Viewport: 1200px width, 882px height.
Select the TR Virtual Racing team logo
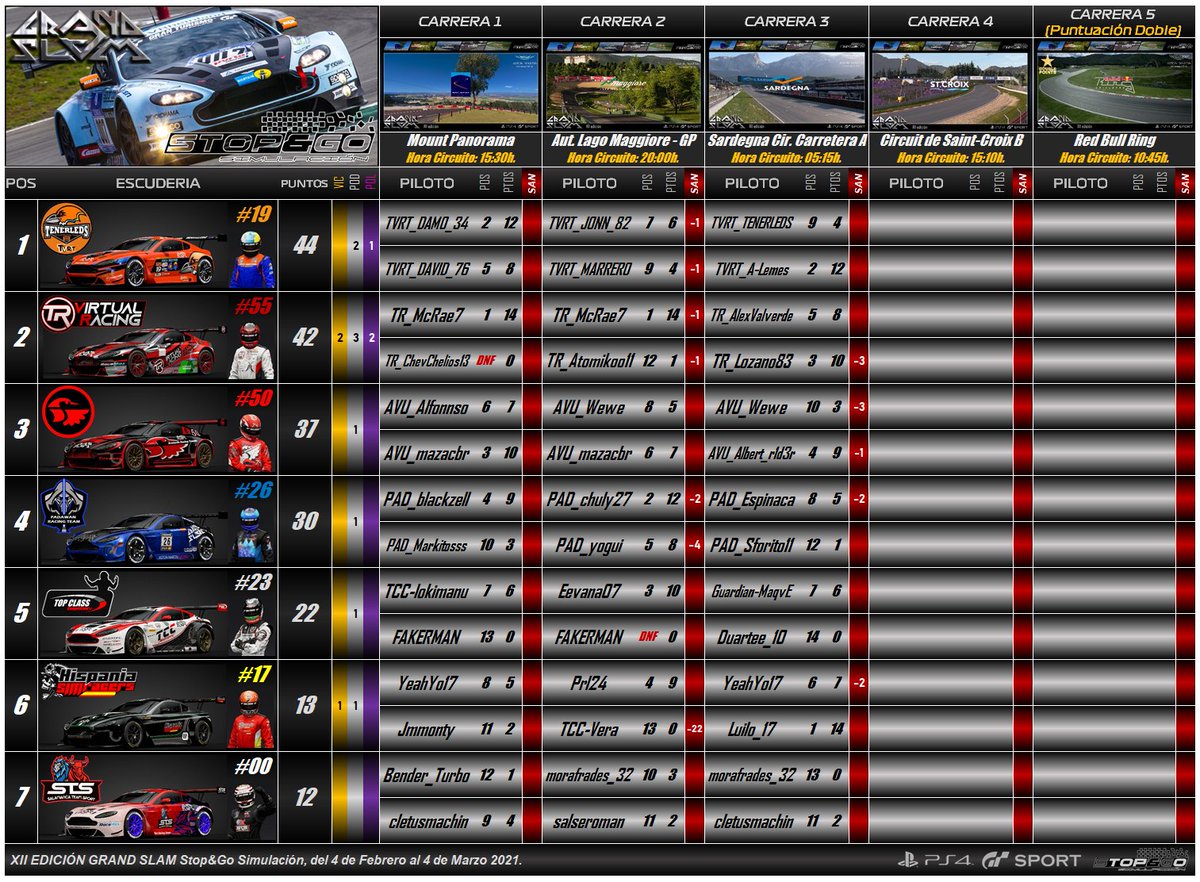[x=95, y=315]
